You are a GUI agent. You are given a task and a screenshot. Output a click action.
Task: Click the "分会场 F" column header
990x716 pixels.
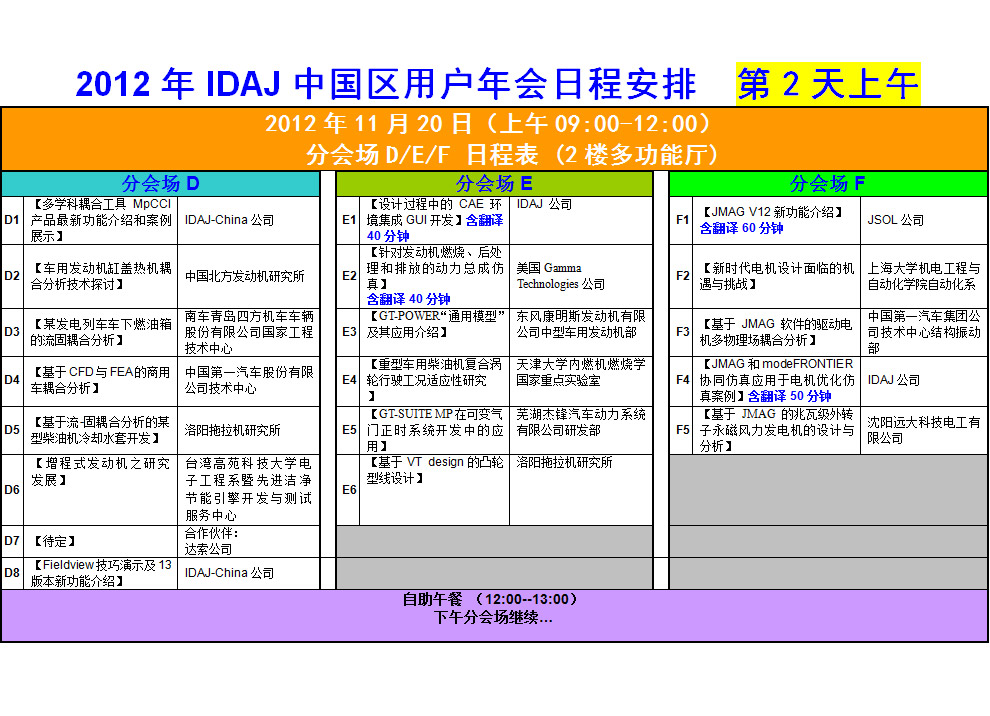828,184
